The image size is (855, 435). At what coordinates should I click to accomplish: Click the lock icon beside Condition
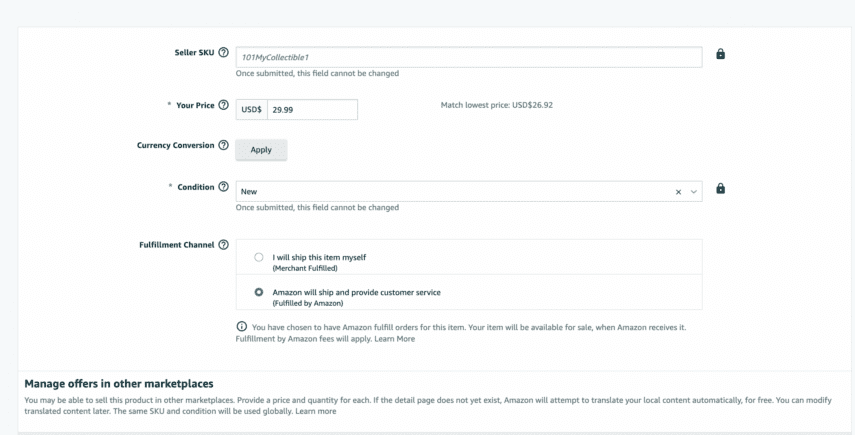720,189
